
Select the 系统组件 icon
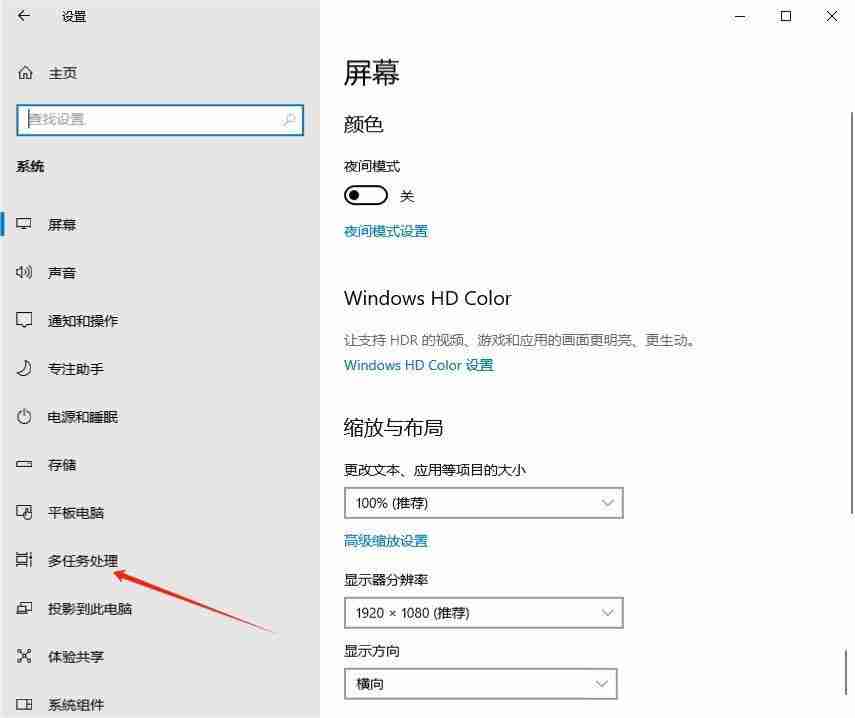click(x=24, y=704)
